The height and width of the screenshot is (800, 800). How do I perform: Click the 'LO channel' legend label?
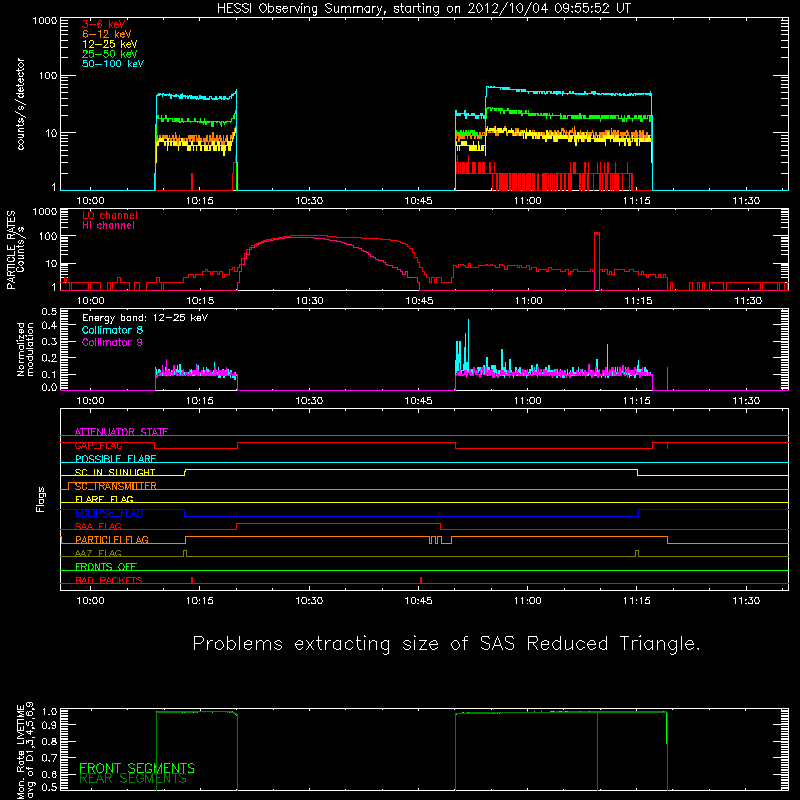click(110, 215)
